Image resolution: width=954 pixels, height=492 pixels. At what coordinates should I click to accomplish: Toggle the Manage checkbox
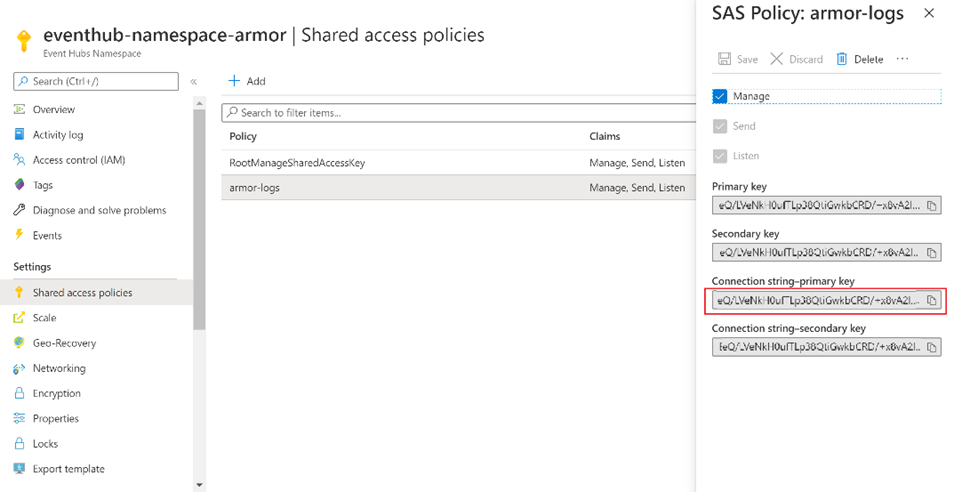click(720, 96)
